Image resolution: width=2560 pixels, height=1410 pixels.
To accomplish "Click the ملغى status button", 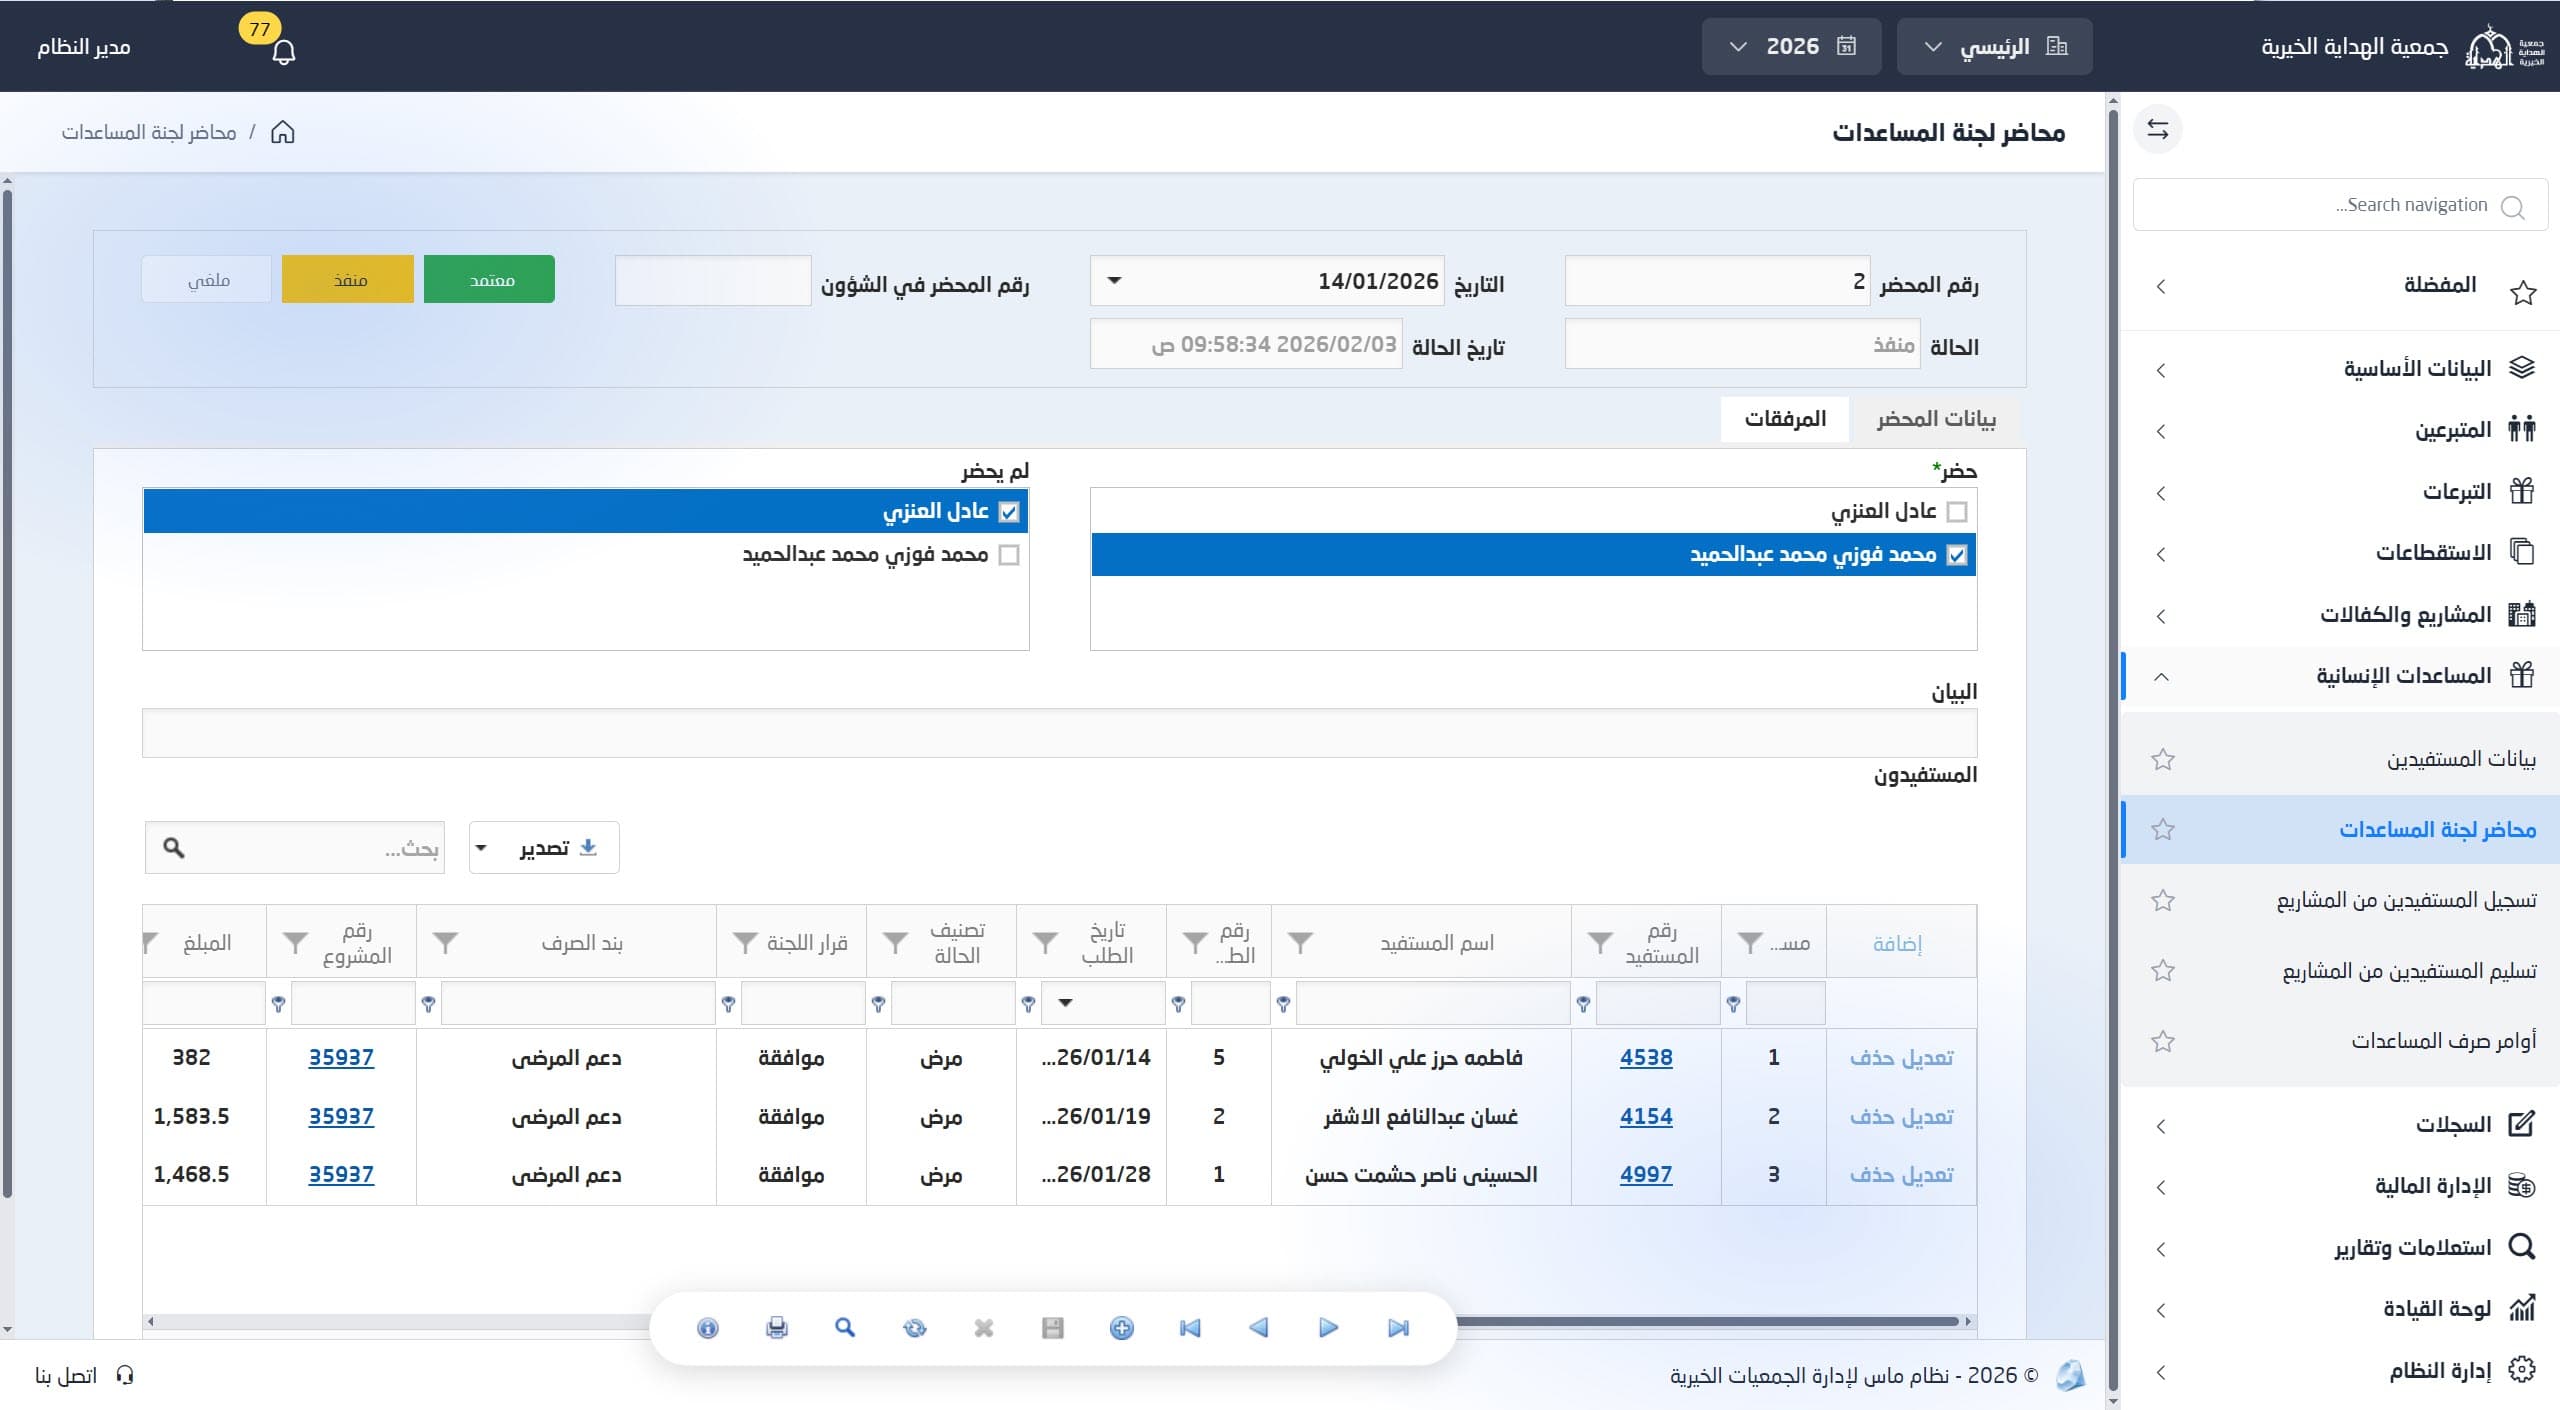I will (x=206, y=279).
